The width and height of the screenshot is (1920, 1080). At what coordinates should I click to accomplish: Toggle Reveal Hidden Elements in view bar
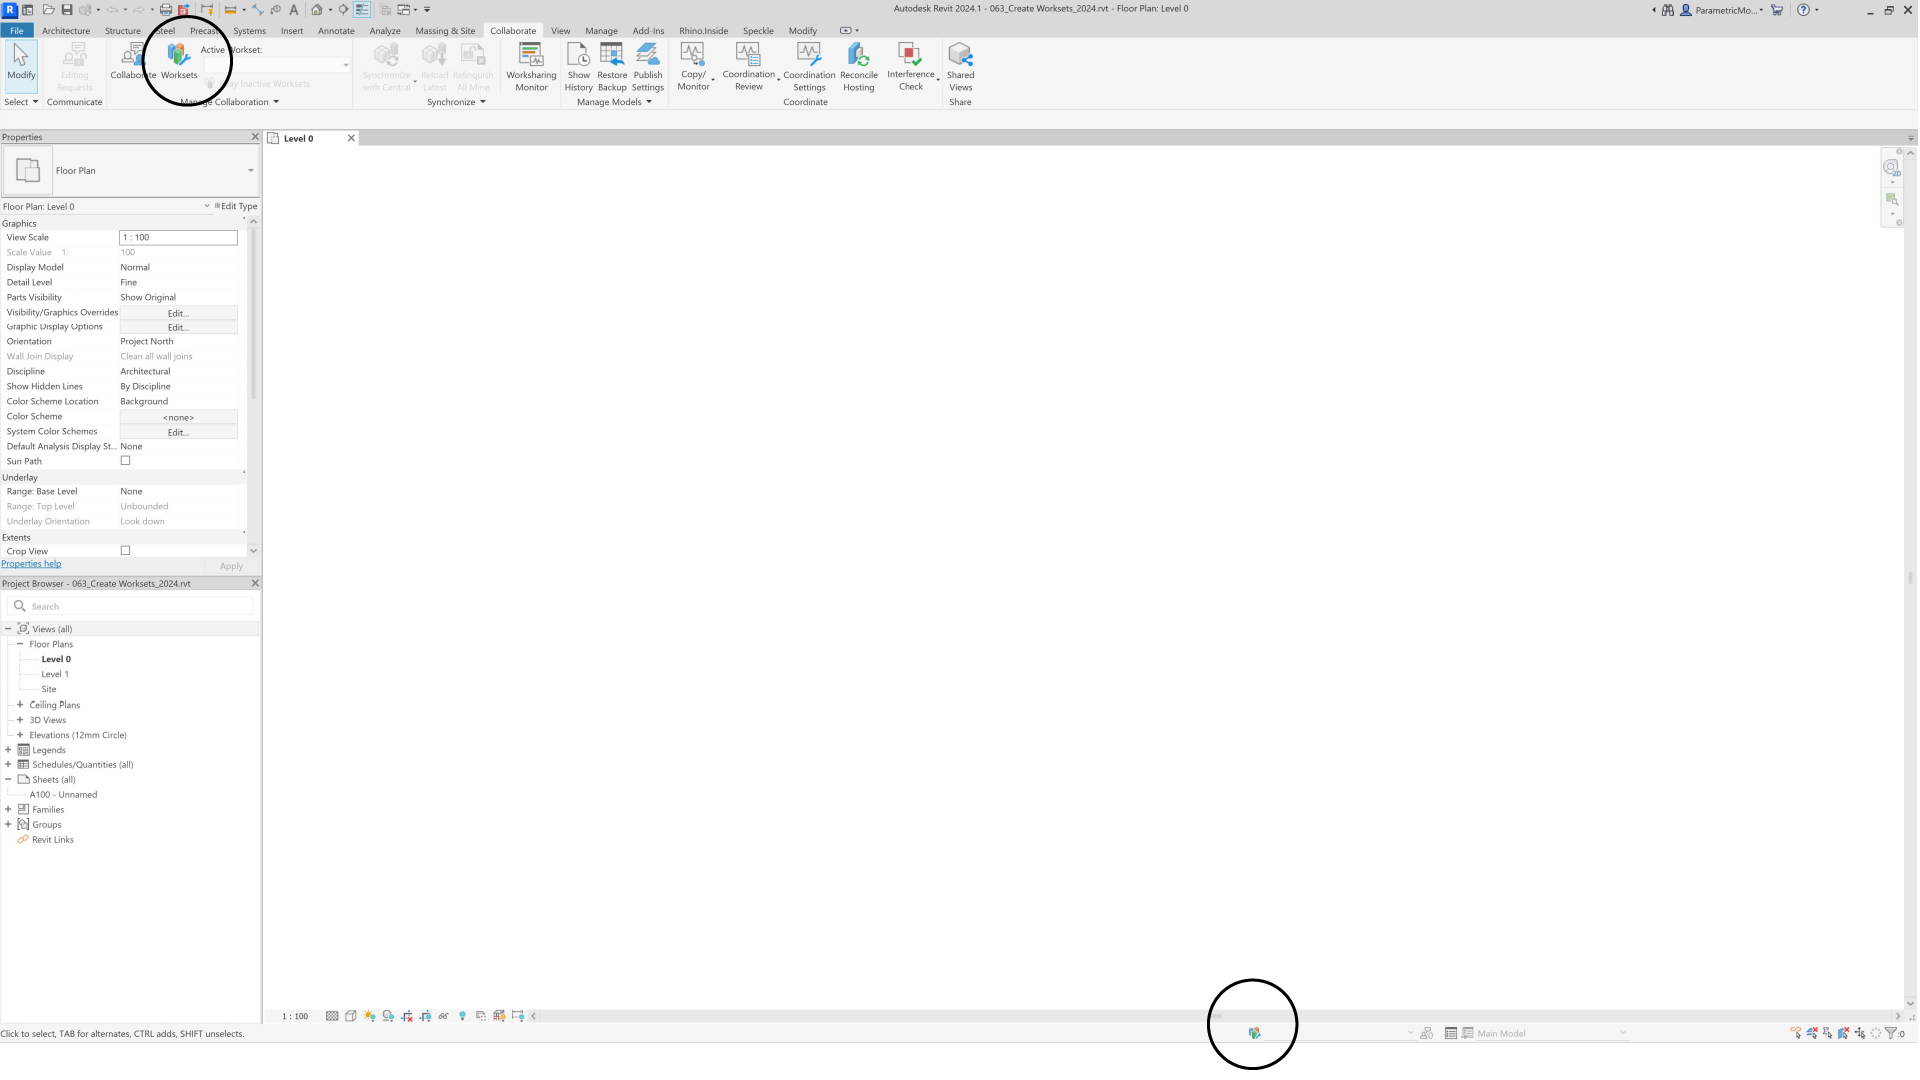462,1015
